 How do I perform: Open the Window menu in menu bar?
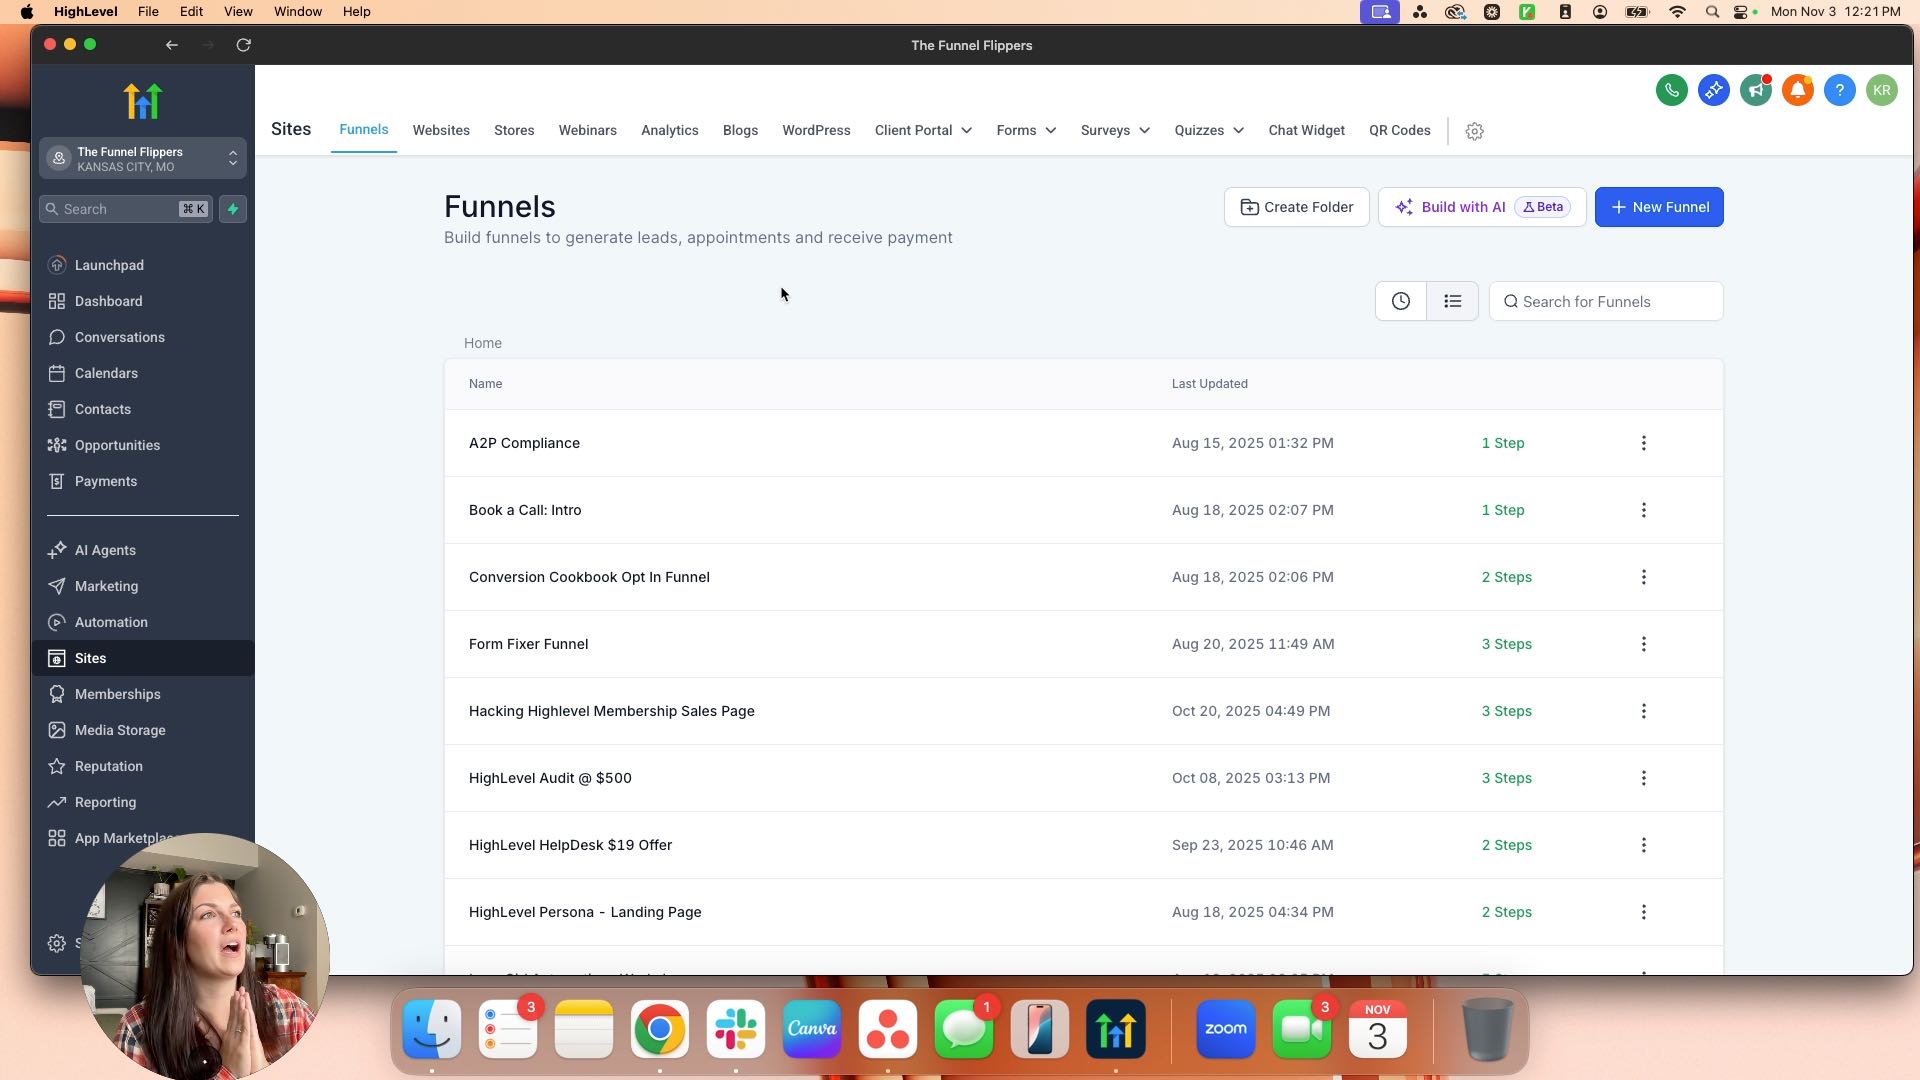tap(297, 12)
